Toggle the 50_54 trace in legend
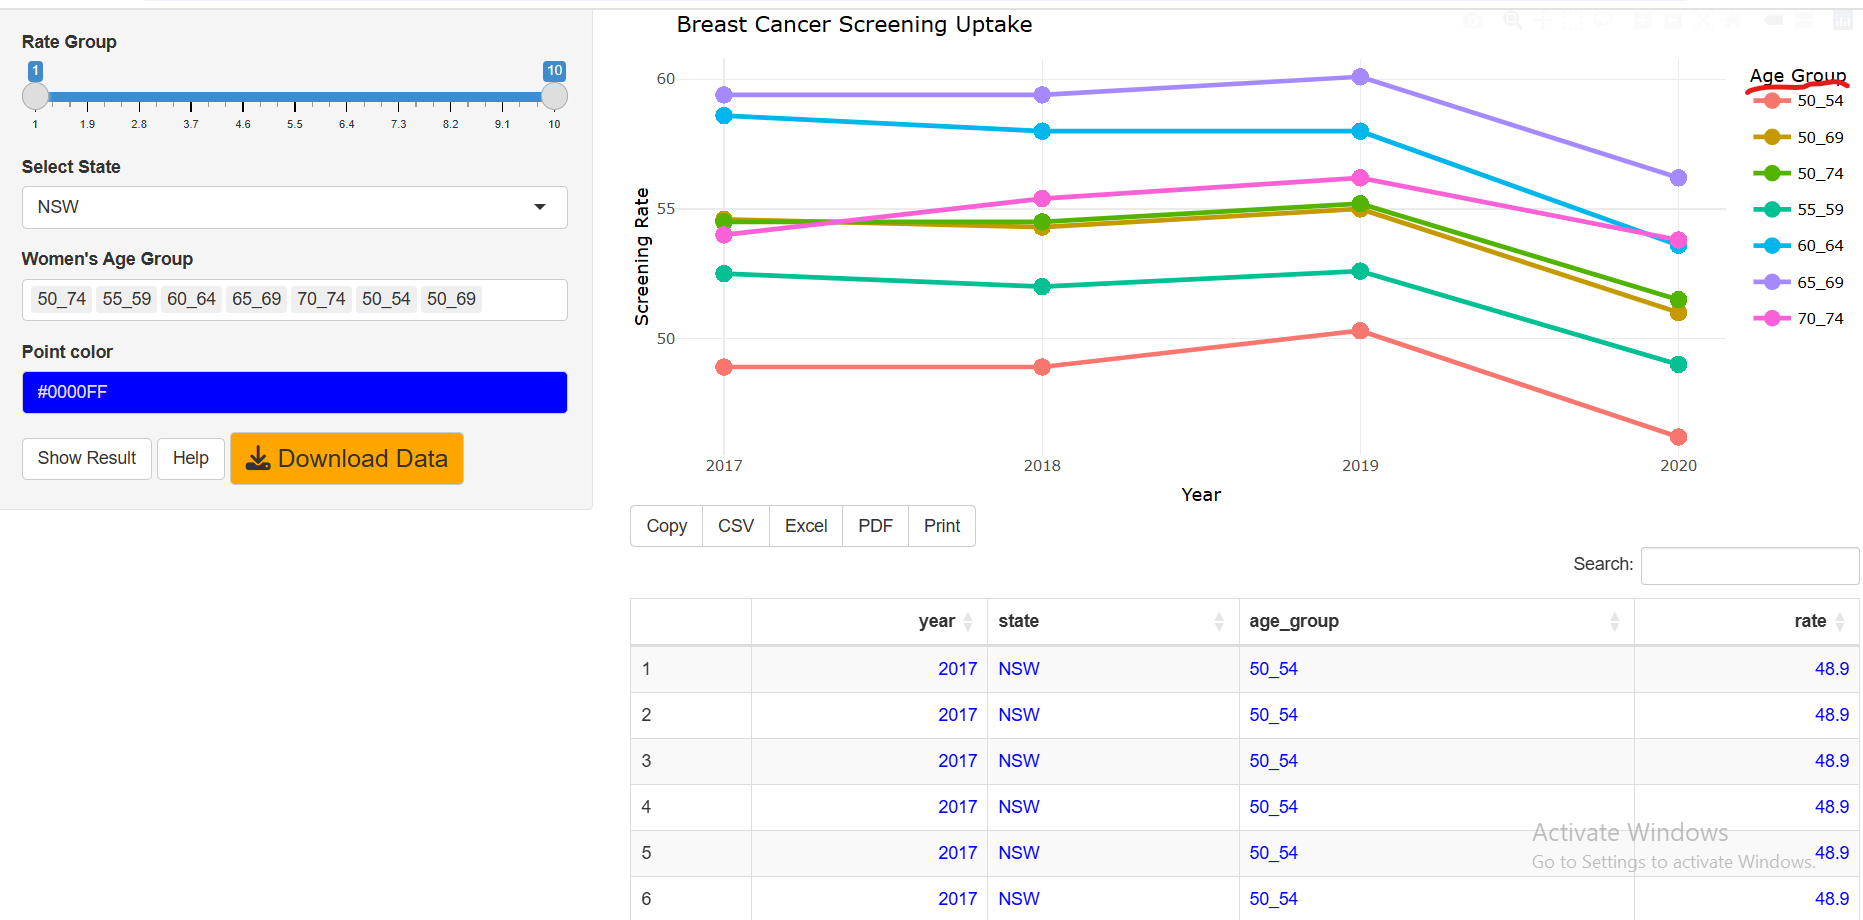This screenshot has width=1863, height=920. 1819,101
